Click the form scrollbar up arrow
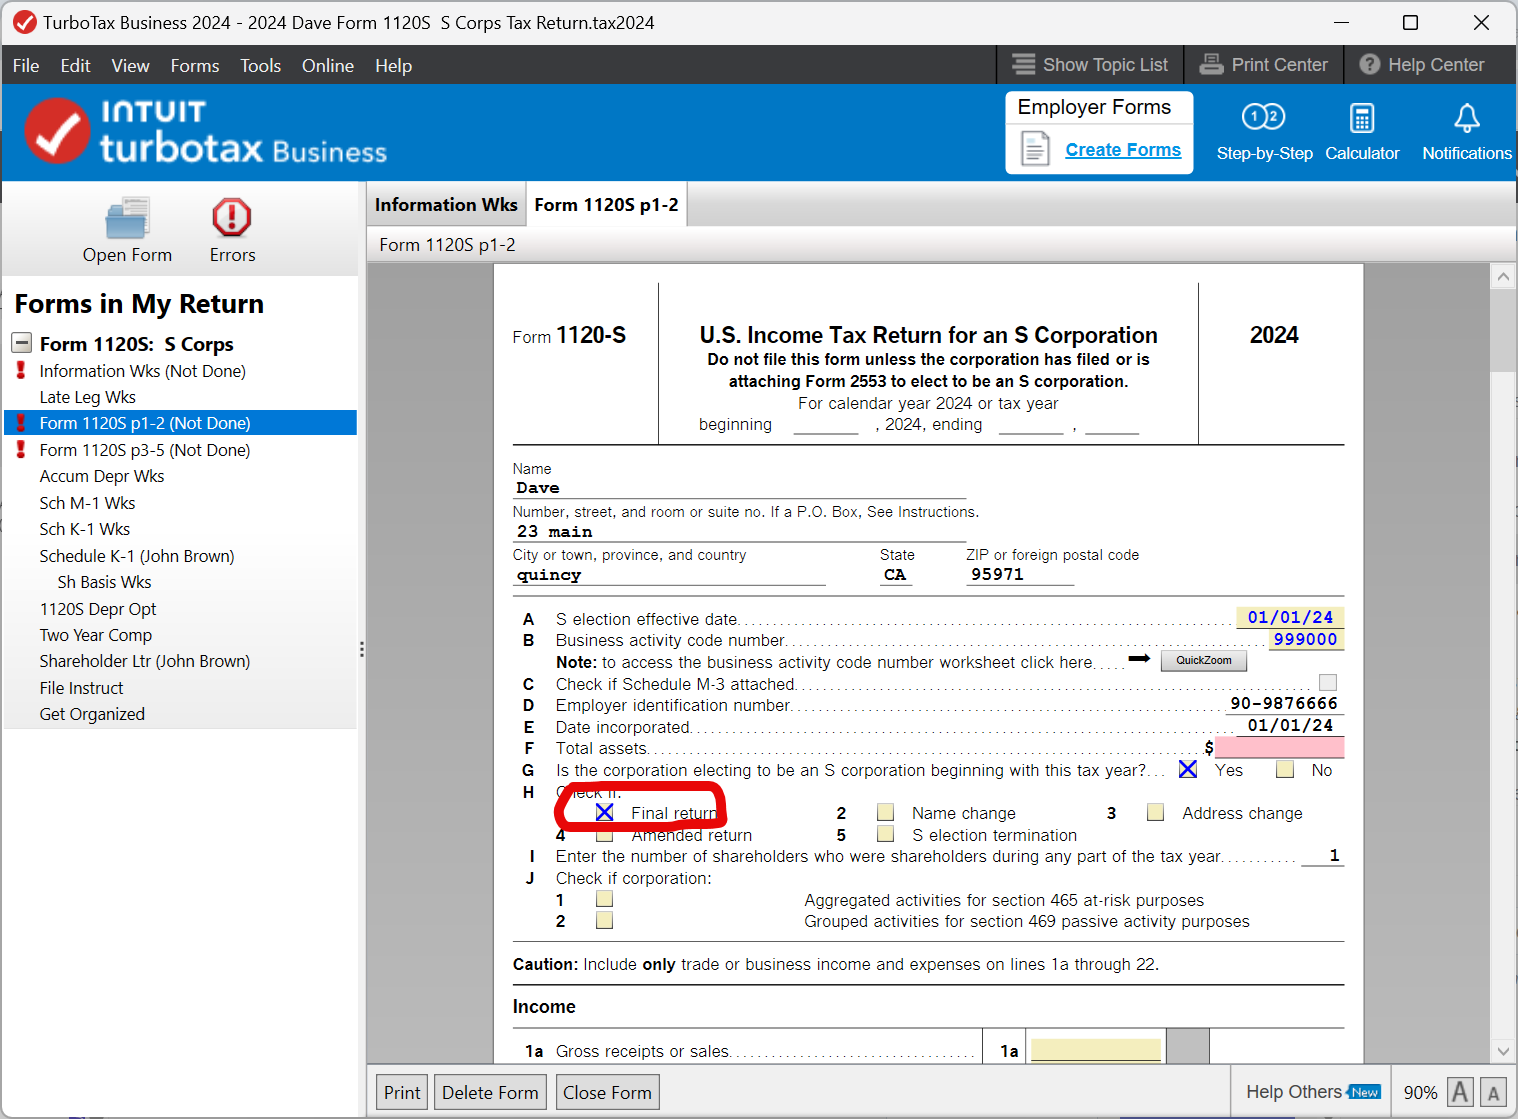The image size is (1518, 1119). pos(1503,277)
